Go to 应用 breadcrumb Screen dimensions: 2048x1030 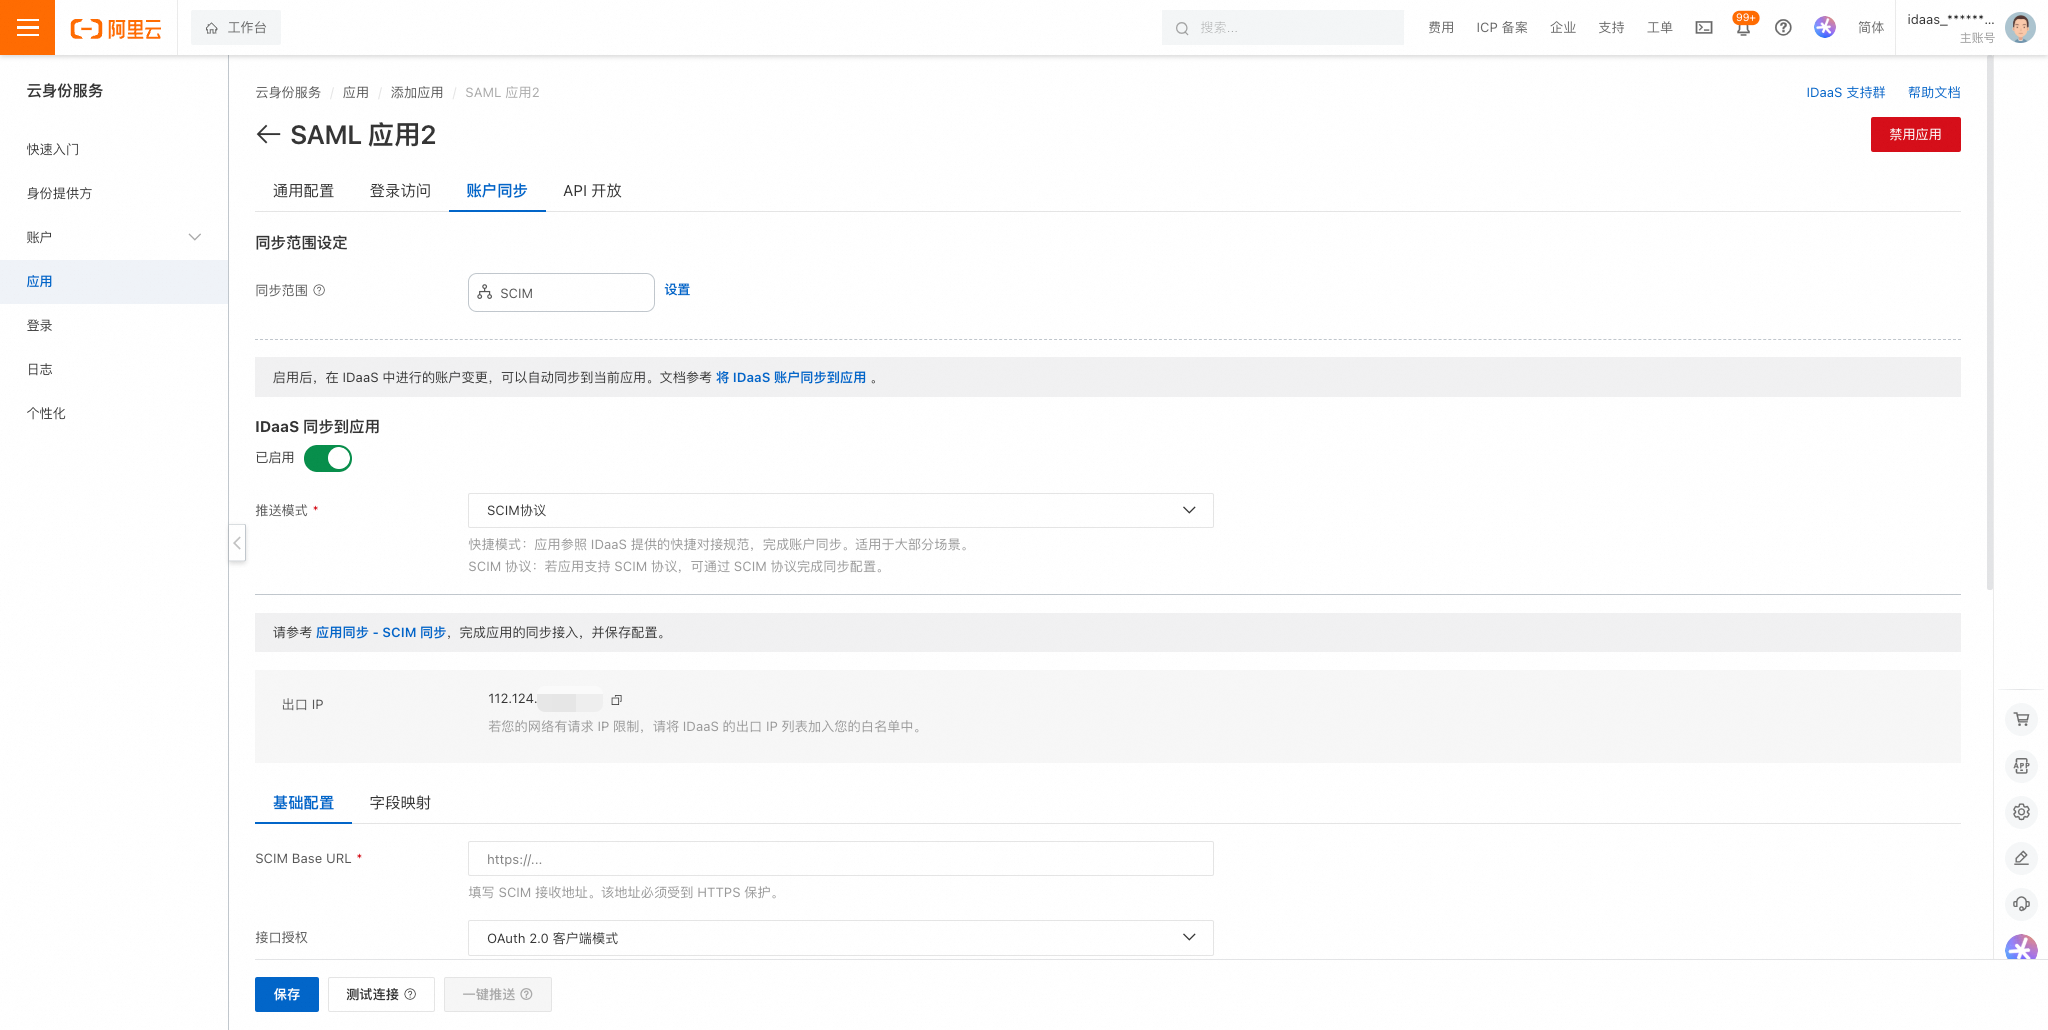click(x=356, y=93)
